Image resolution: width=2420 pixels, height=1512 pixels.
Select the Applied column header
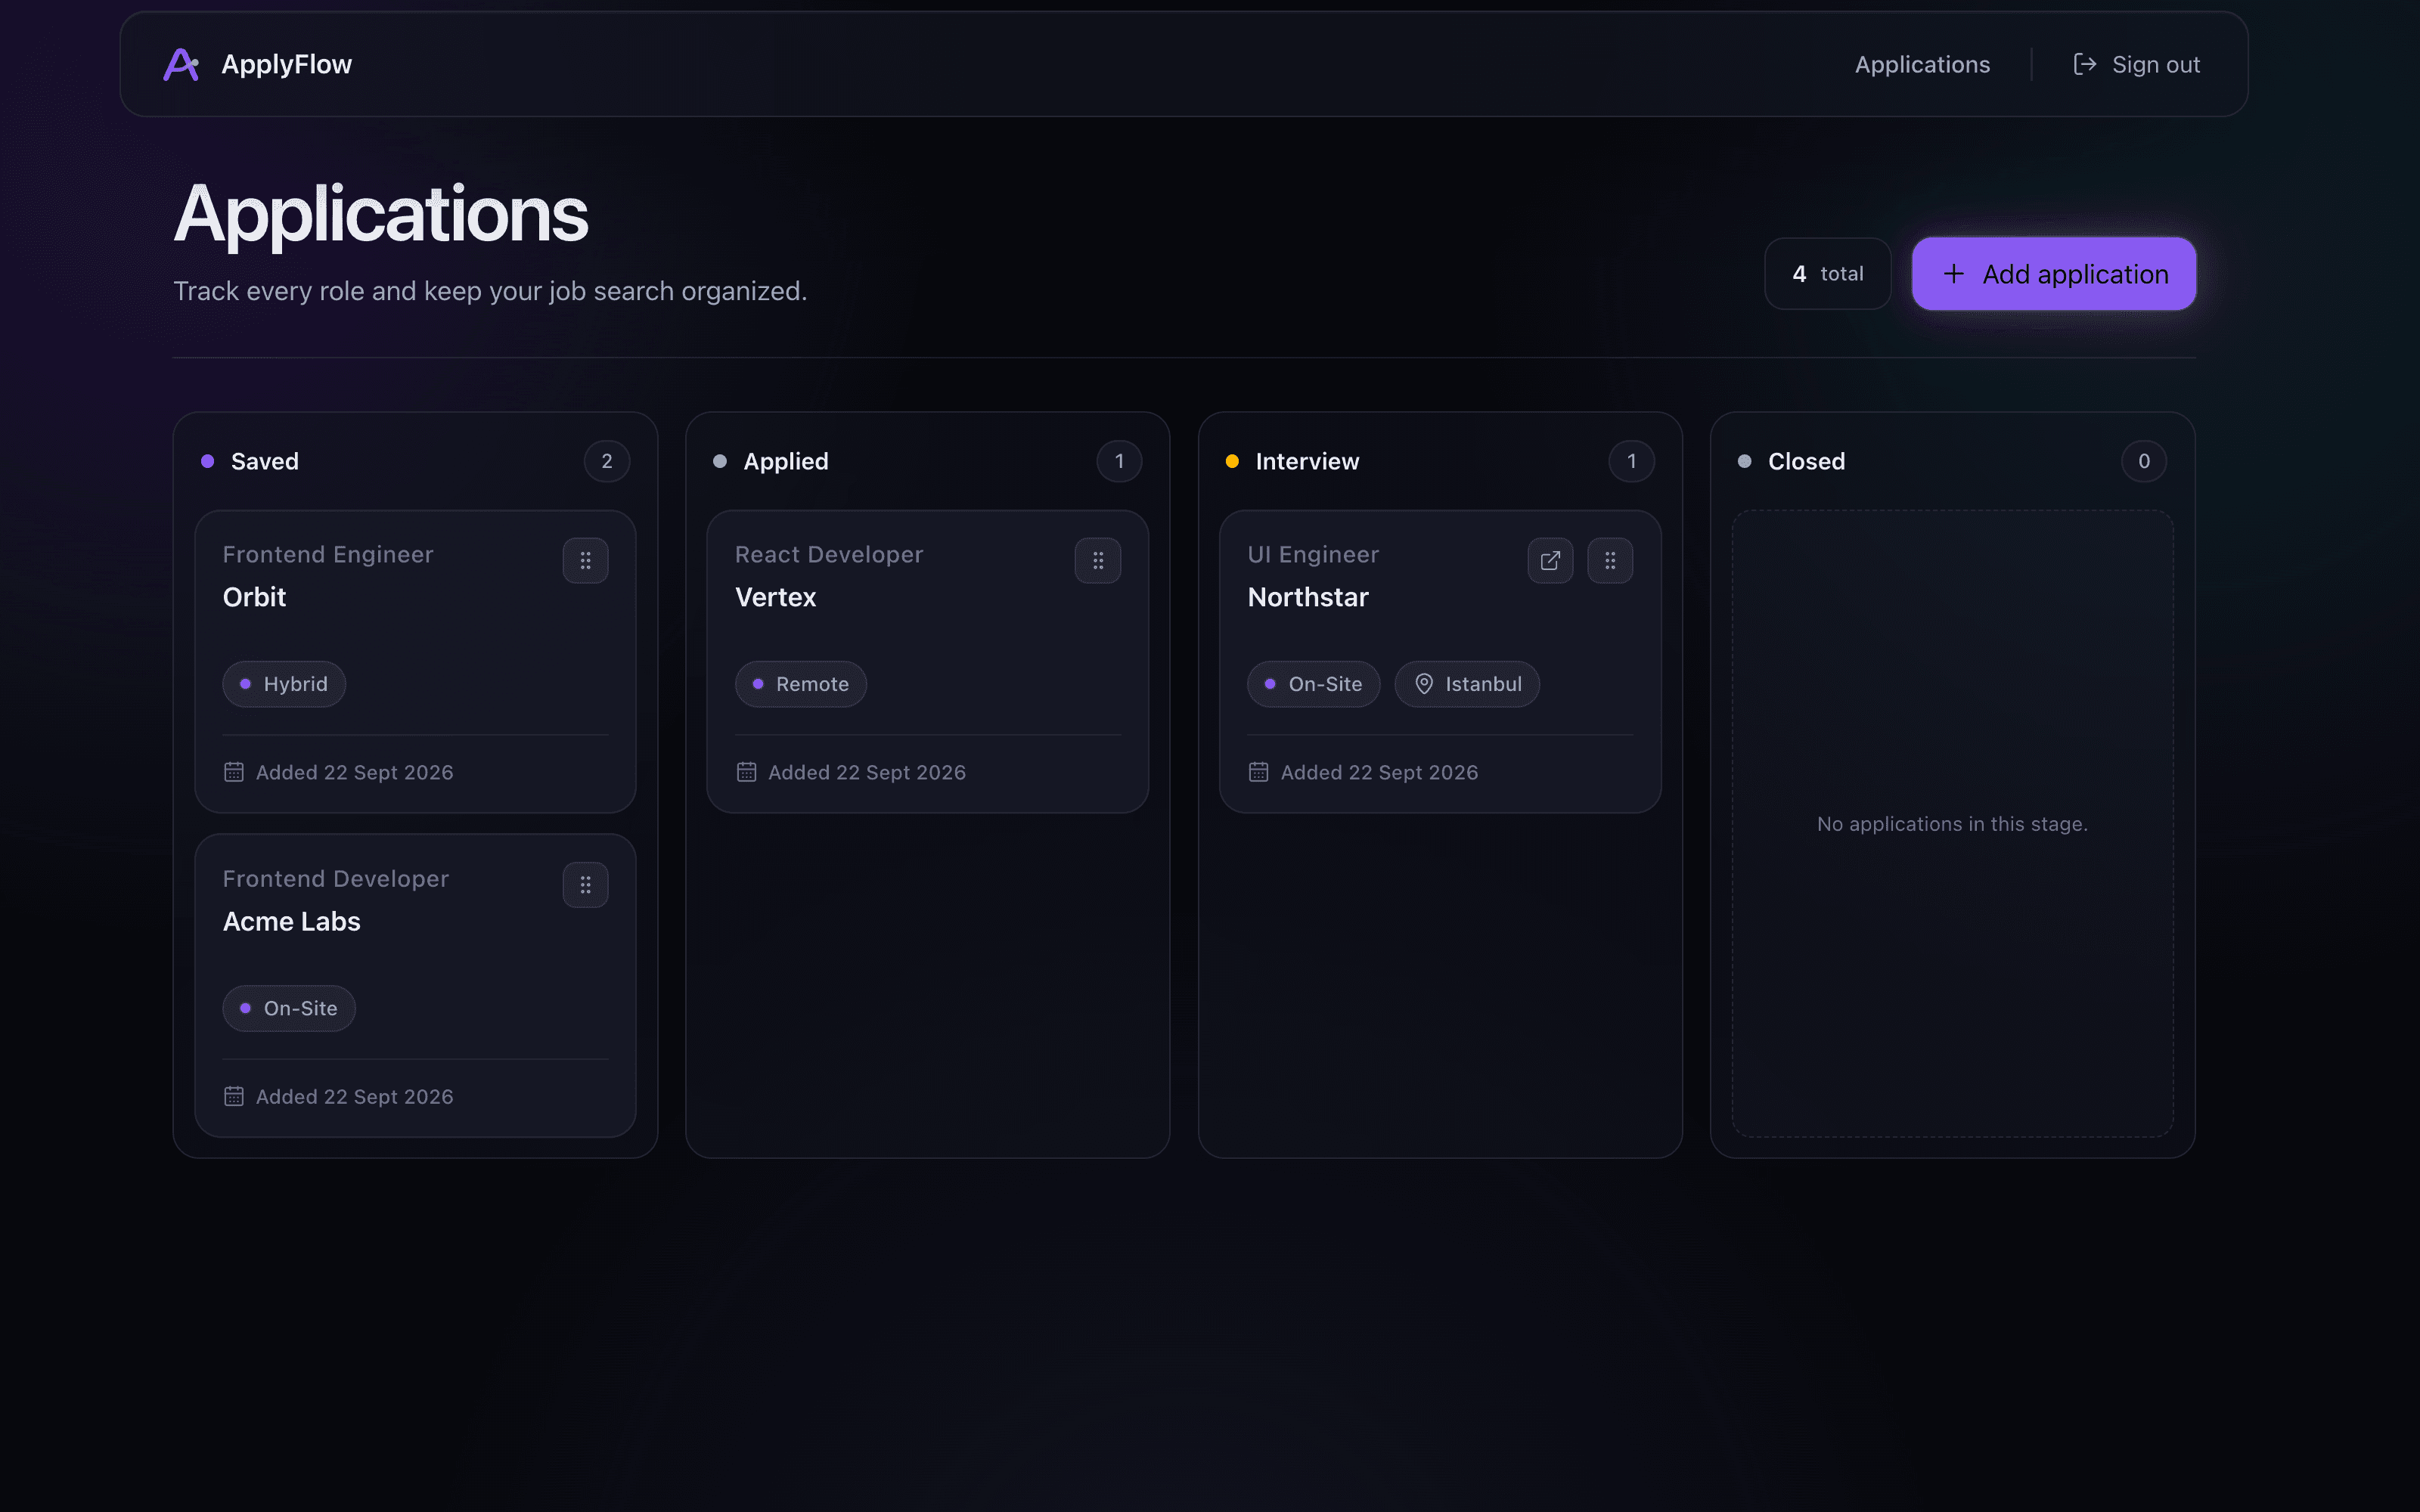tap(785, 461)
